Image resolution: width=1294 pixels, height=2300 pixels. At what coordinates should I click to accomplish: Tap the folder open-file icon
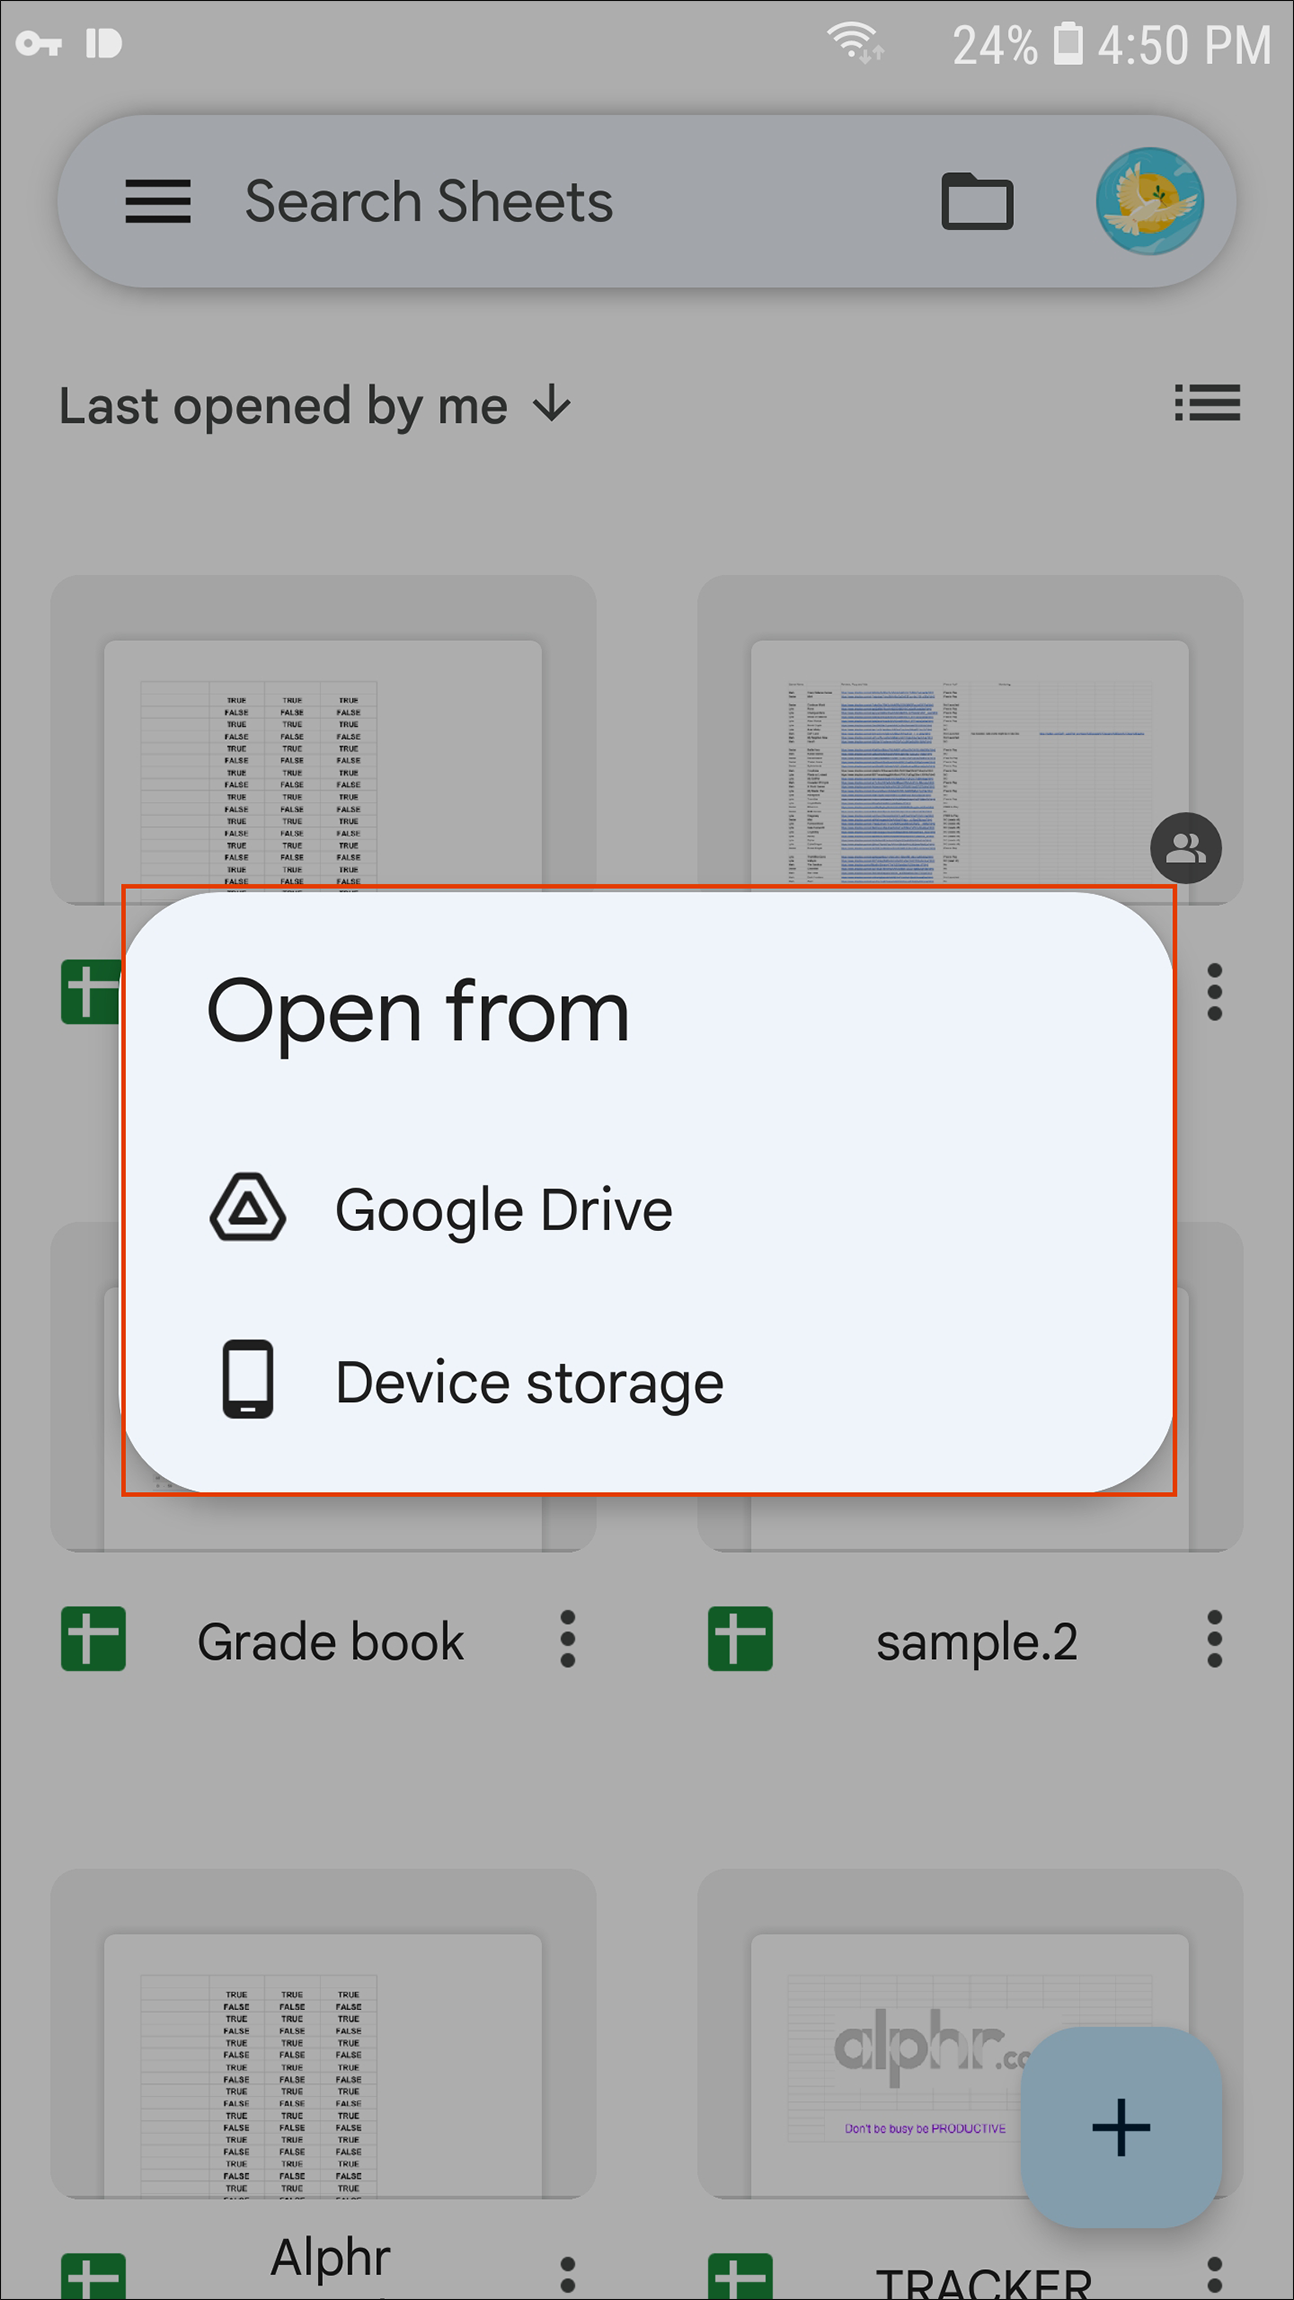[x=977, y=201]
